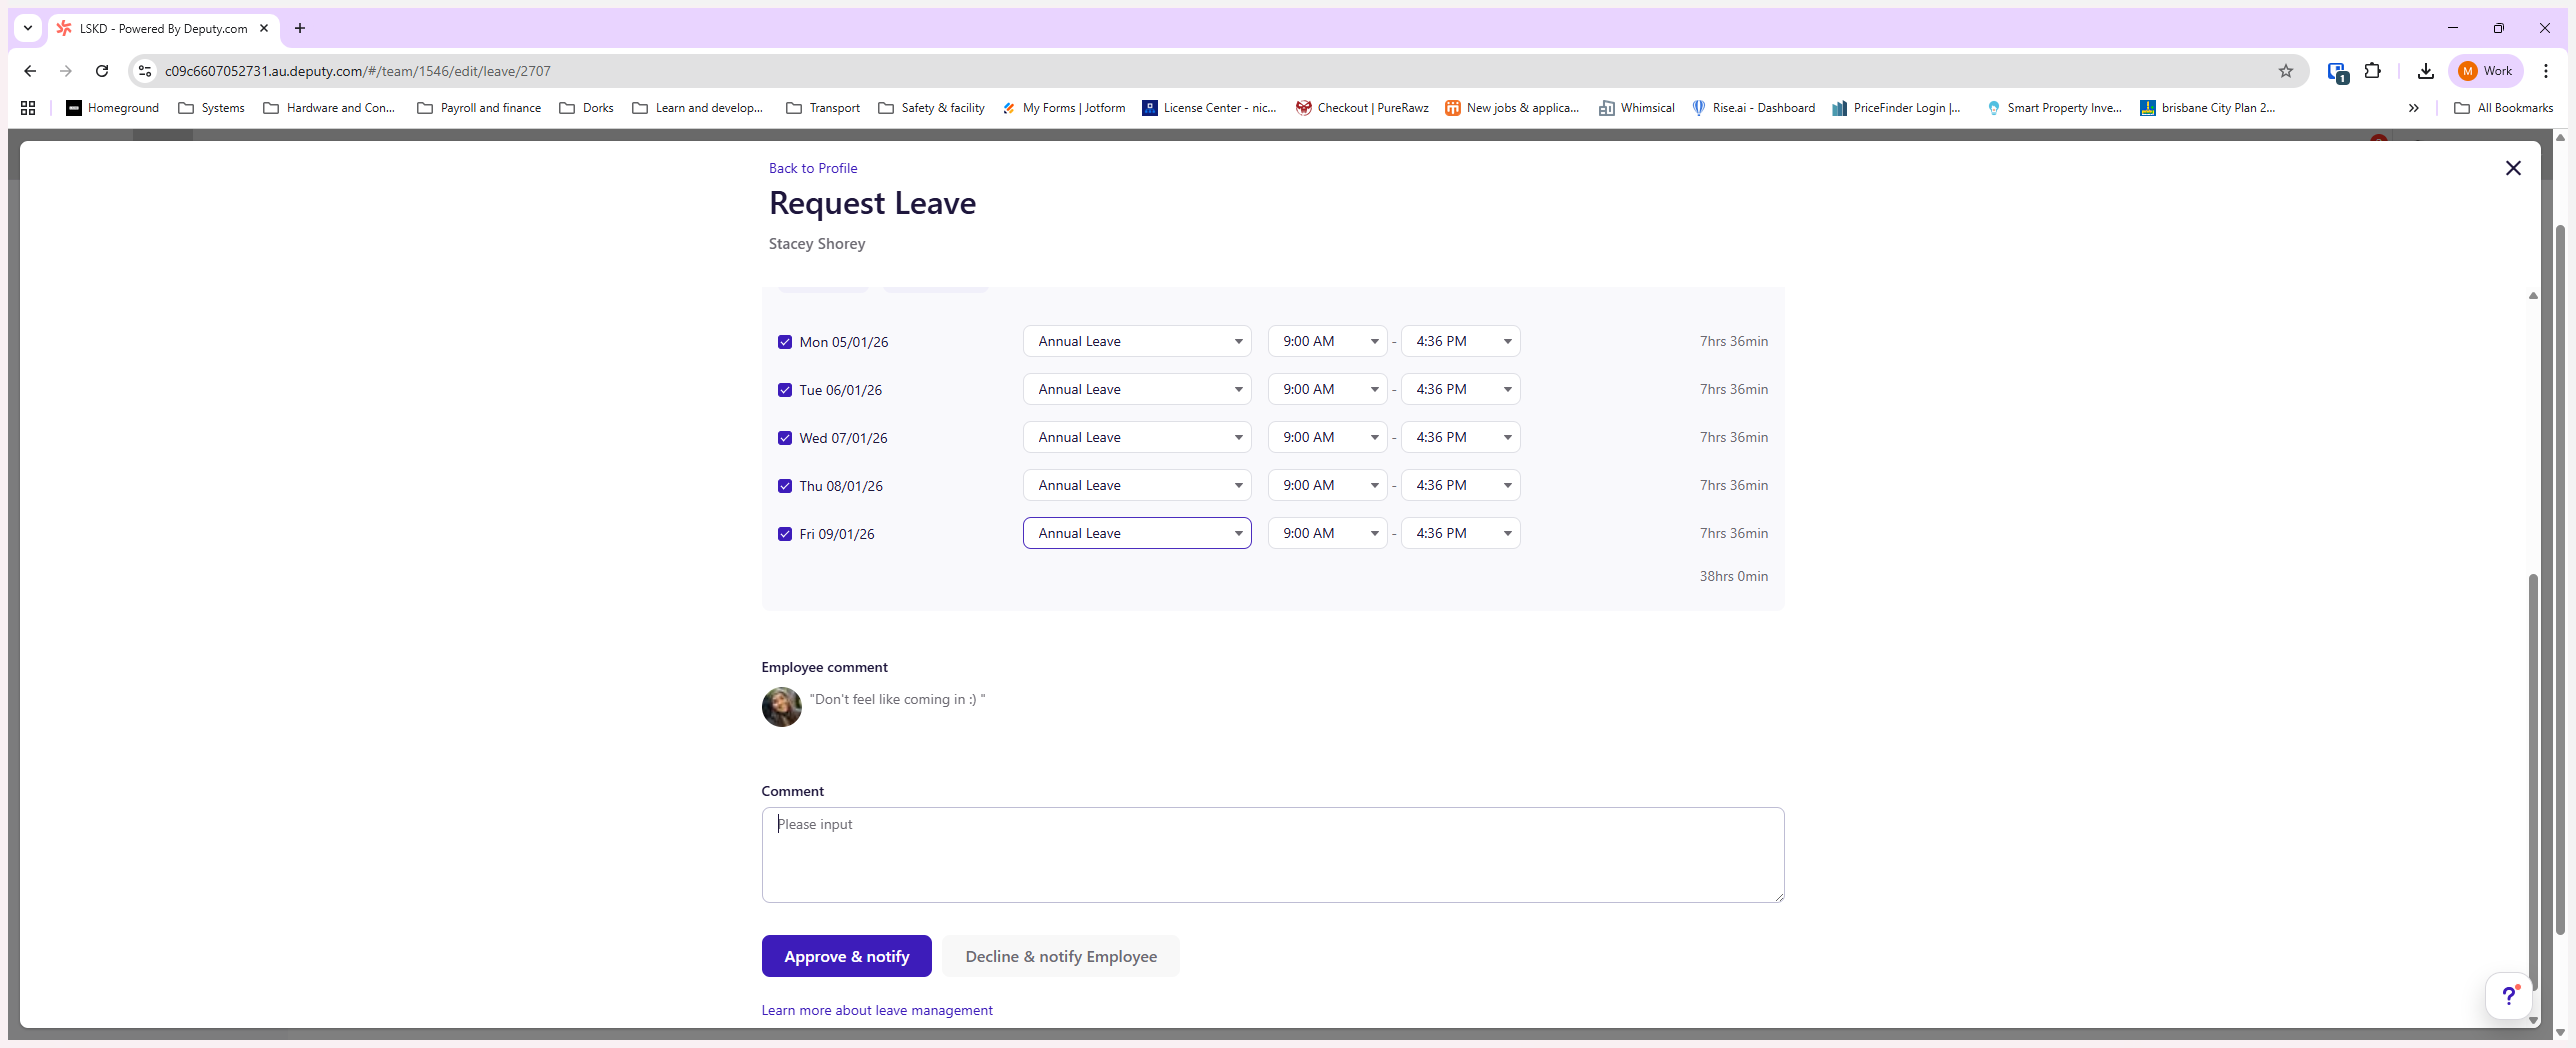Viewport: 2576px width, 1048px height.
Task: Open the Work profile button
Action: point(2486,71)
